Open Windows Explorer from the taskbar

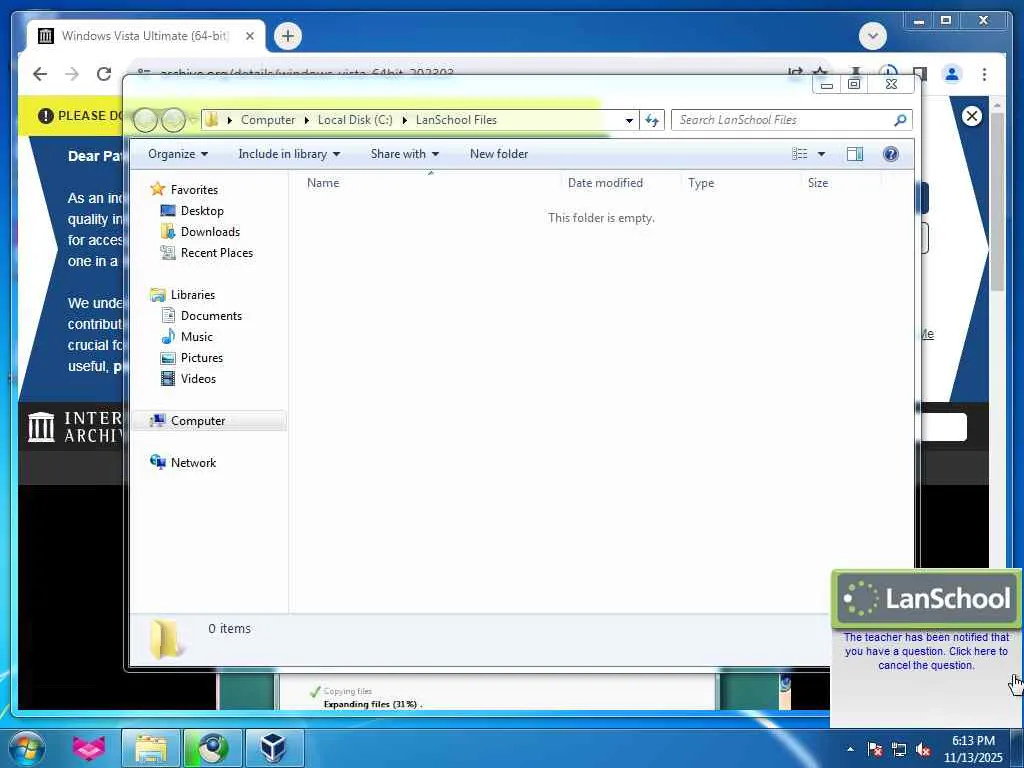(x=151, y=748)
